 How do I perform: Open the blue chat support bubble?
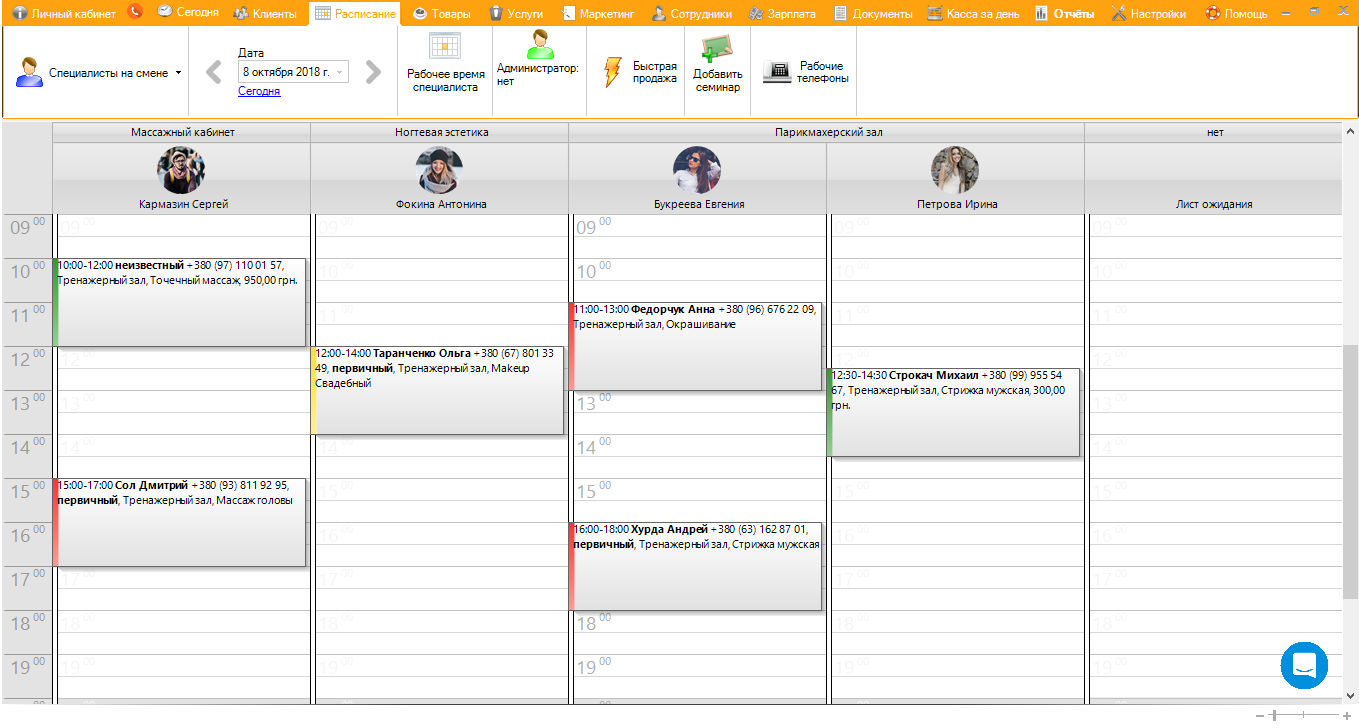click(1304, 665)
